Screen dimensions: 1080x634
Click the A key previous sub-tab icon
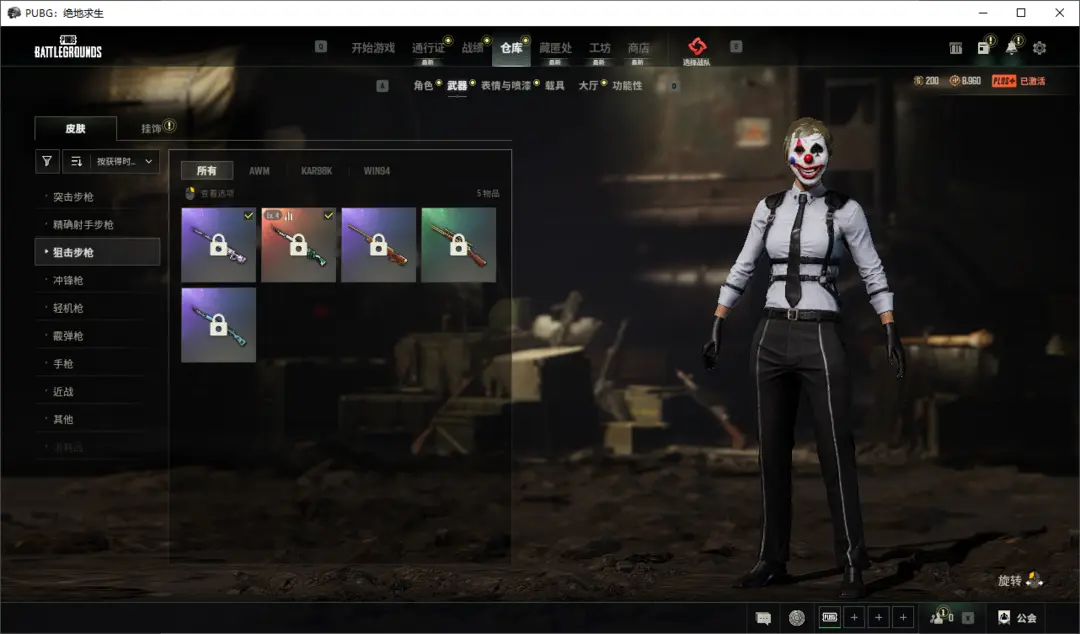pyautogui.click(x=382, y=85)
